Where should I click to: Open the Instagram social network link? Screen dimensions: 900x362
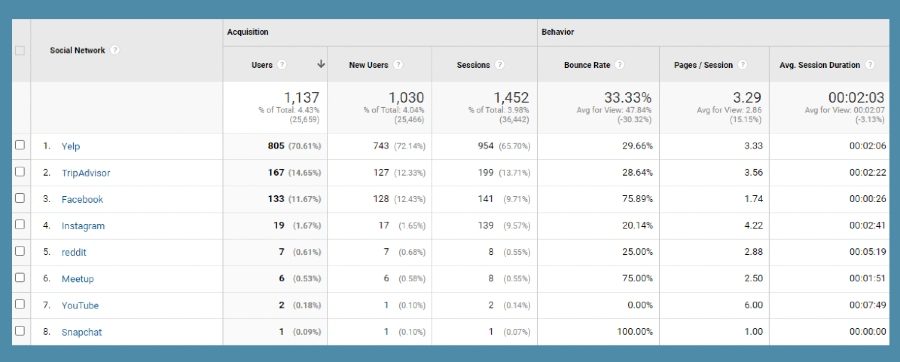pyautogui.click(x=83, y=226)
